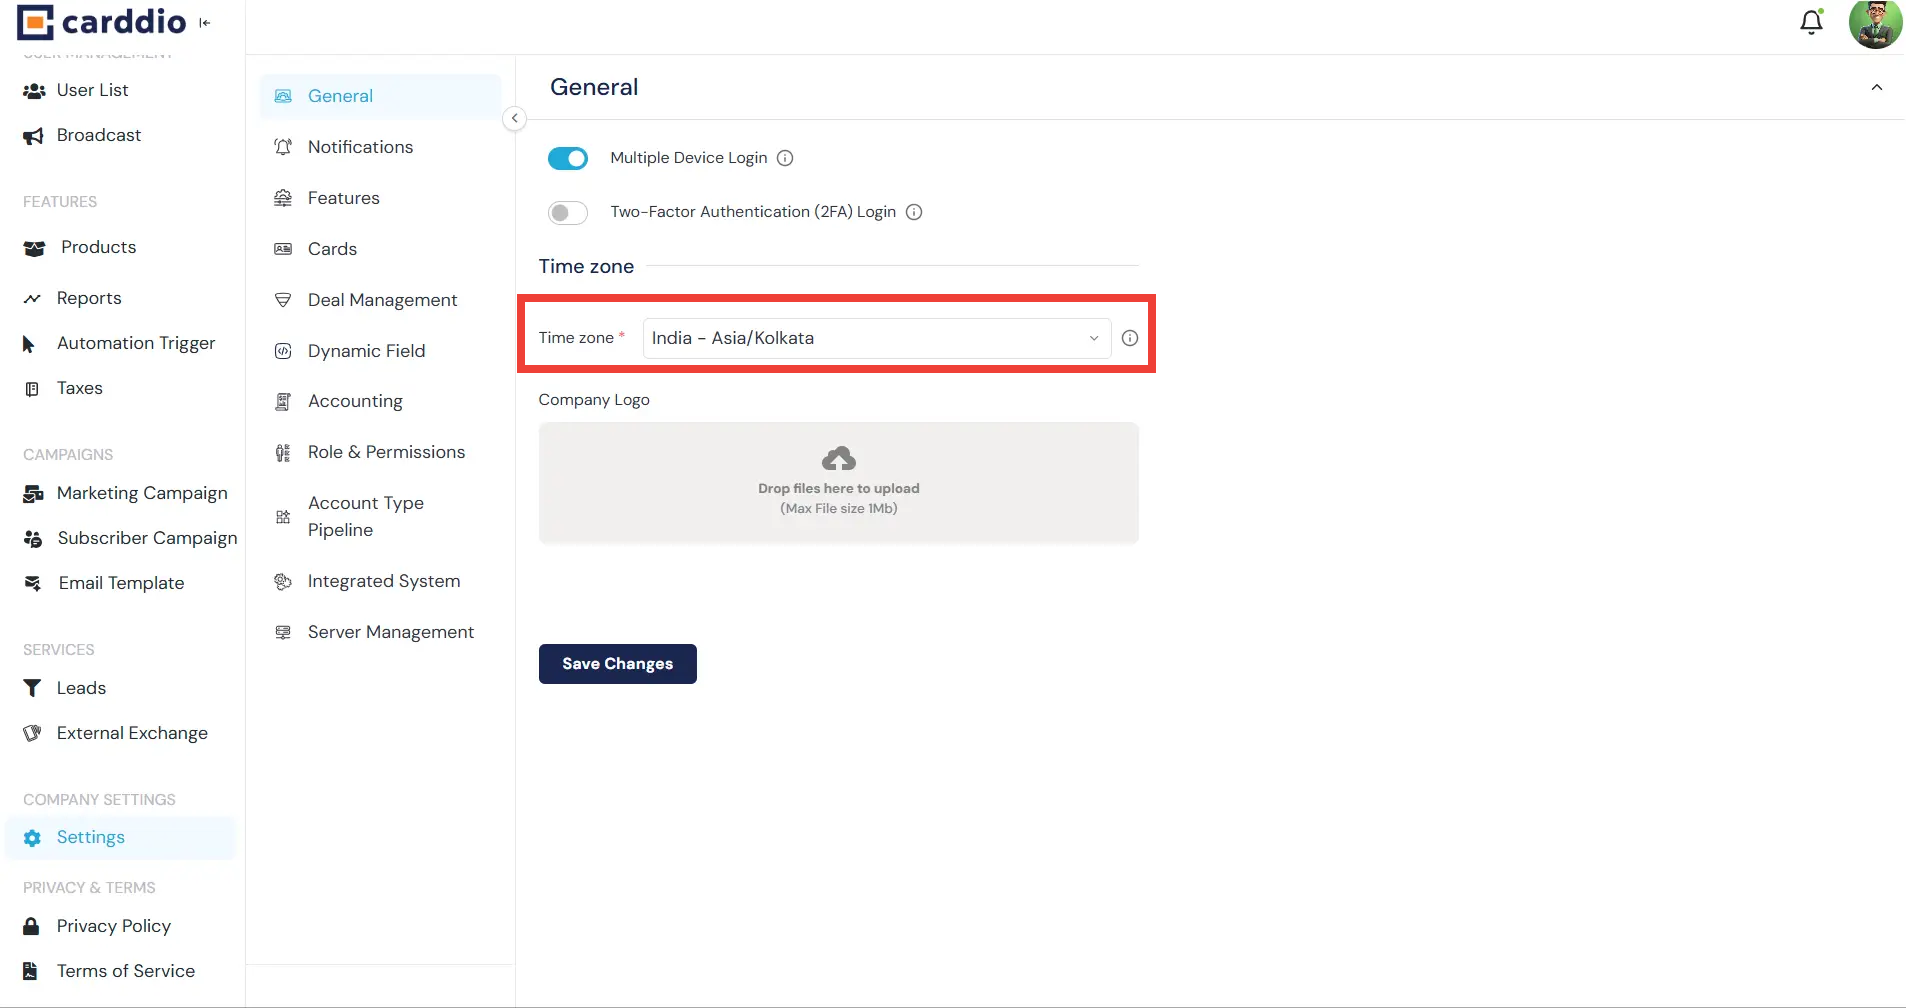Image resolution: width=1906 pixels, height=1008 pixels.
Task: Click the notification bell icon
Action: [x=1811, y=23]
